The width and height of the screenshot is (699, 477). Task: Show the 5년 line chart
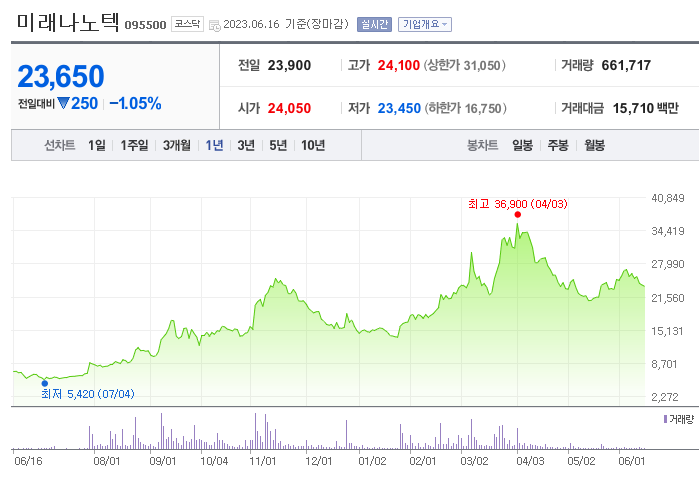point(278,145)
